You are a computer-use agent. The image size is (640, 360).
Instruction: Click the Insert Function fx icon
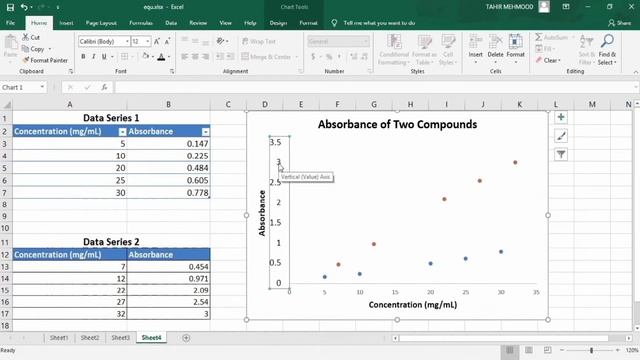pos(104,87)
